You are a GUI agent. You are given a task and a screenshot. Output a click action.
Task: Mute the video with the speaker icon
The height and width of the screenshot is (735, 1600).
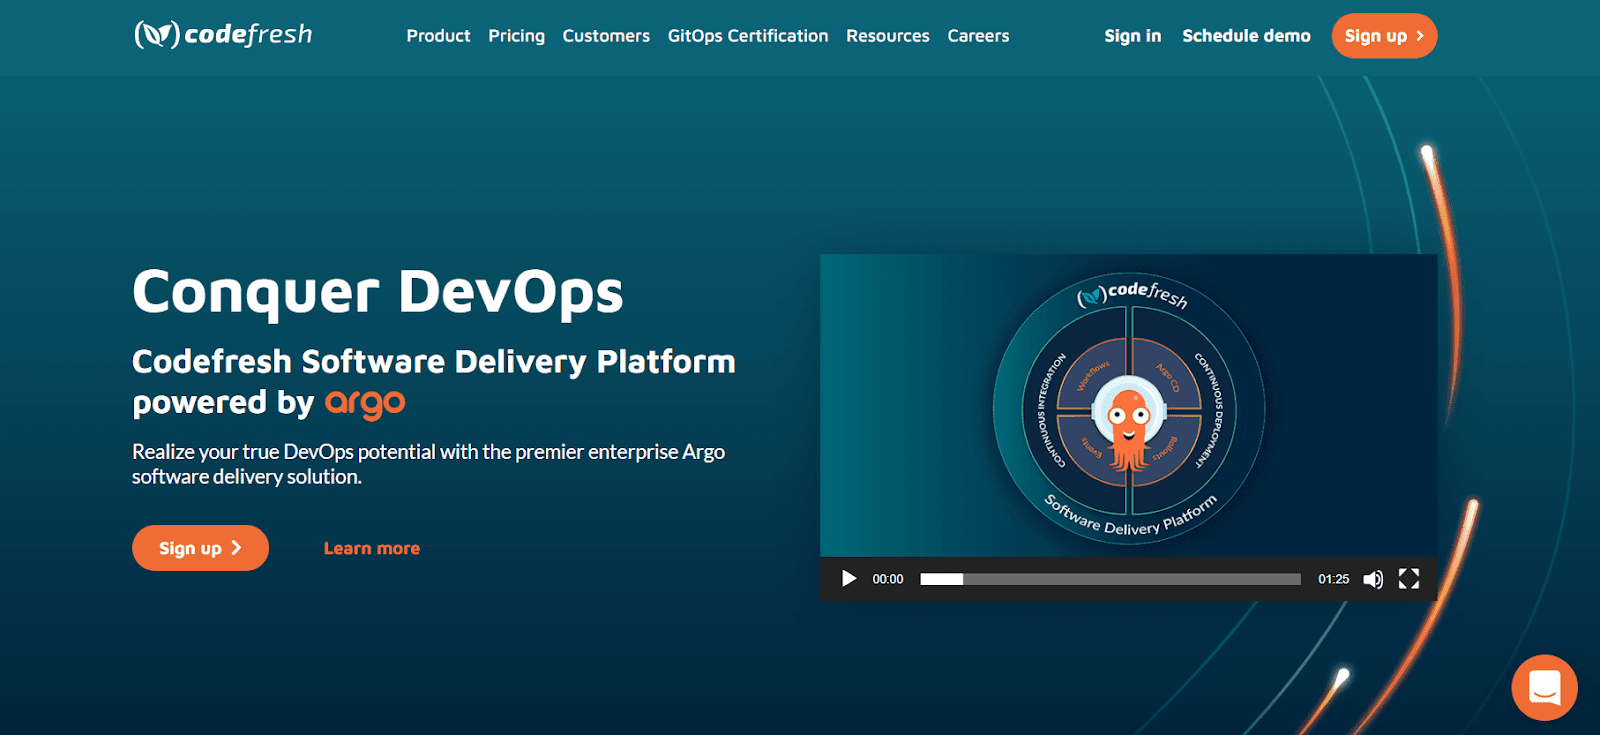1373,579
